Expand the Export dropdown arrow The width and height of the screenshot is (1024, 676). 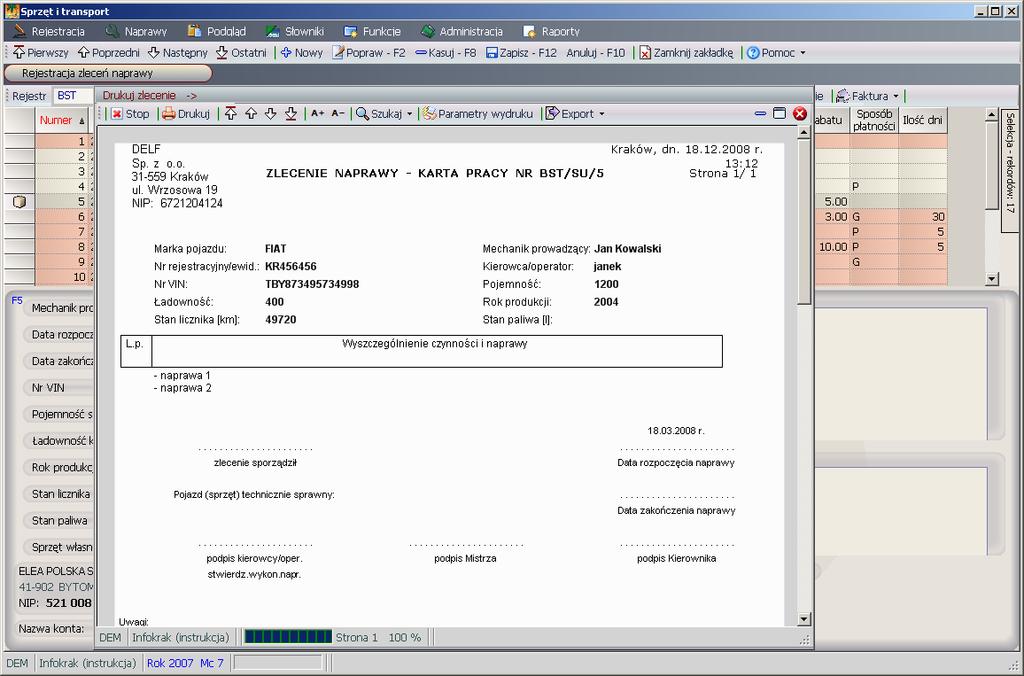pos(601,114)
